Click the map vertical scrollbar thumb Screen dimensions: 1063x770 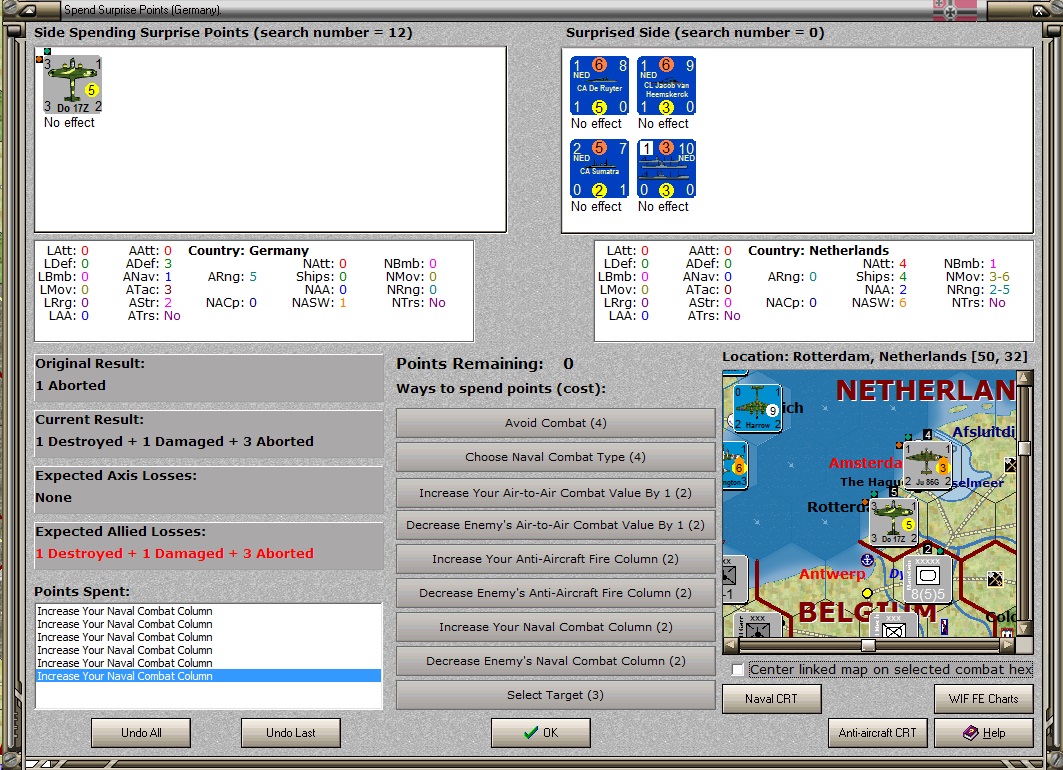(x=1024, y=448)
